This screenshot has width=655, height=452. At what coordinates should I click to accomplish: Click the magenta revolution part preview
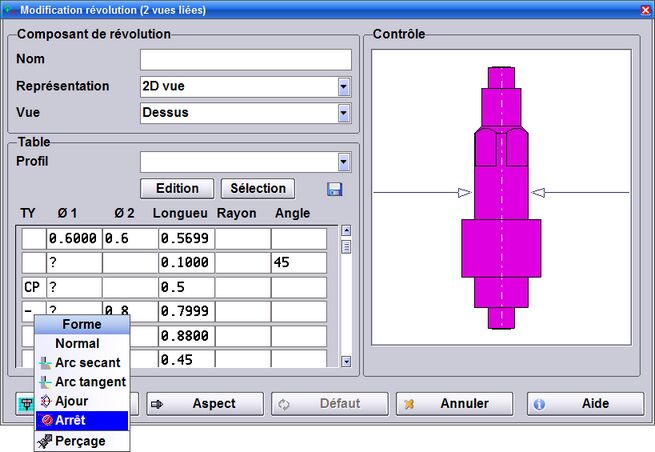501,198
